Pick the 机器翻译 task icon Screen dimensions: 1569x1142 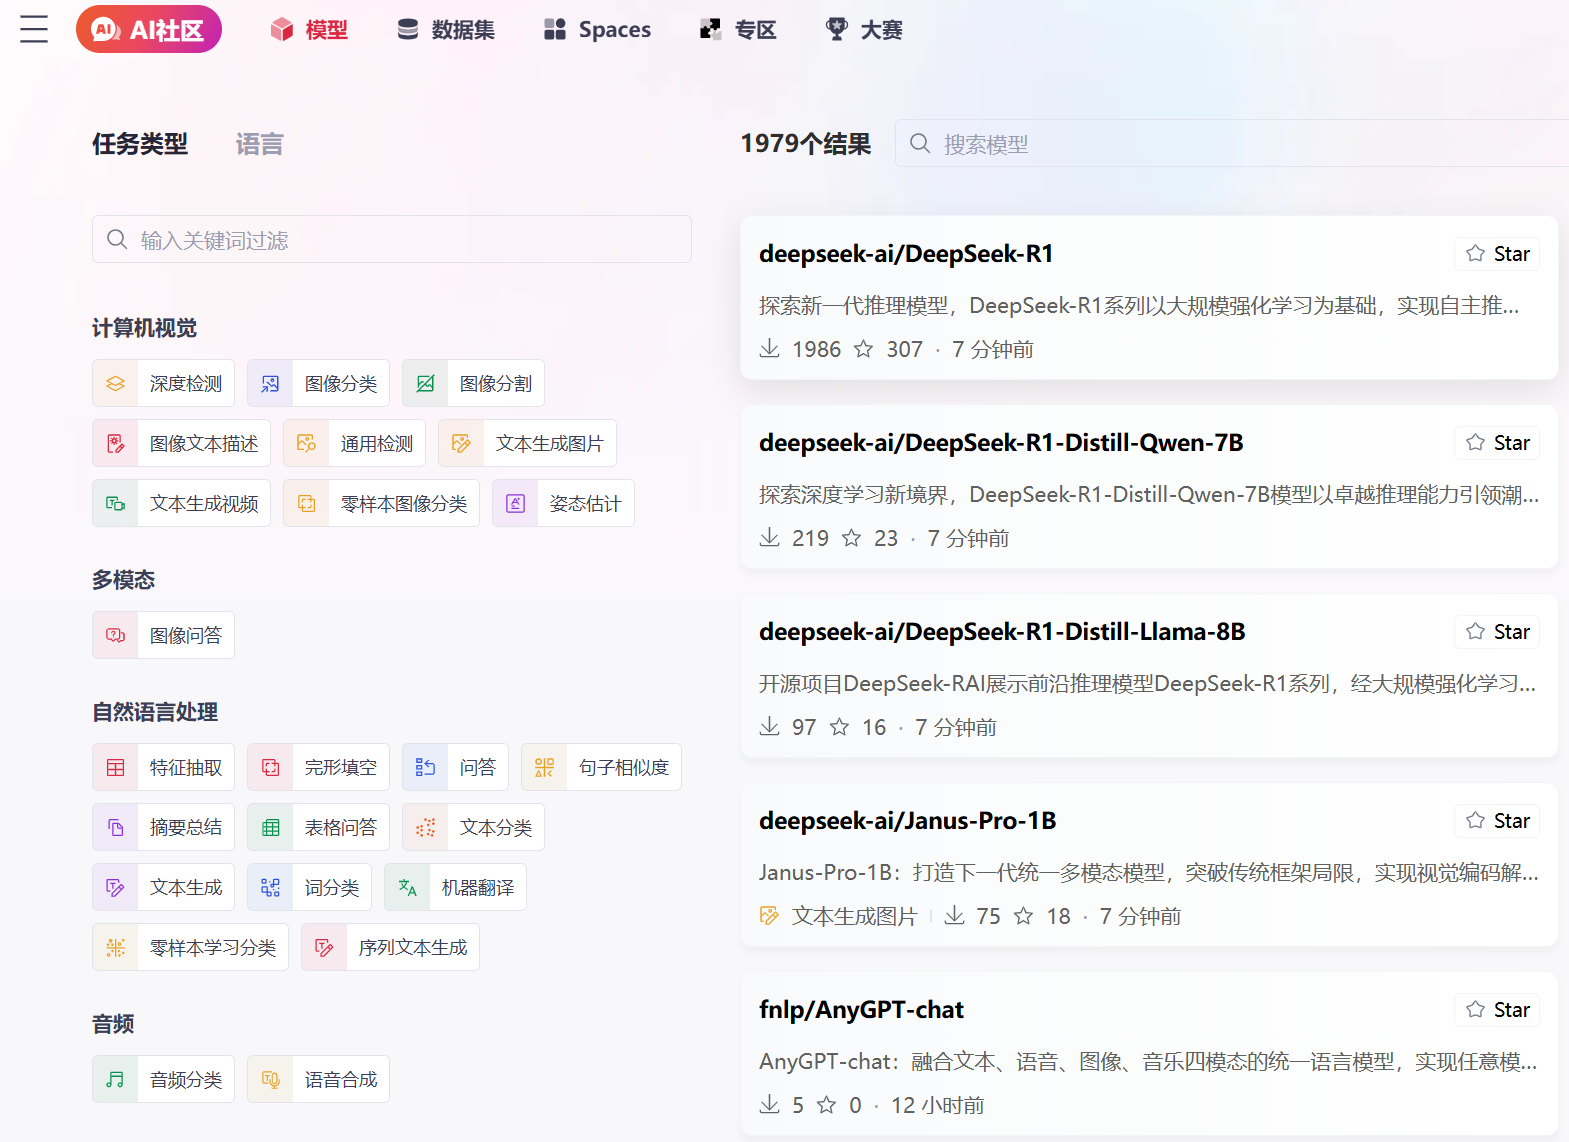click(x=408, y=888)
